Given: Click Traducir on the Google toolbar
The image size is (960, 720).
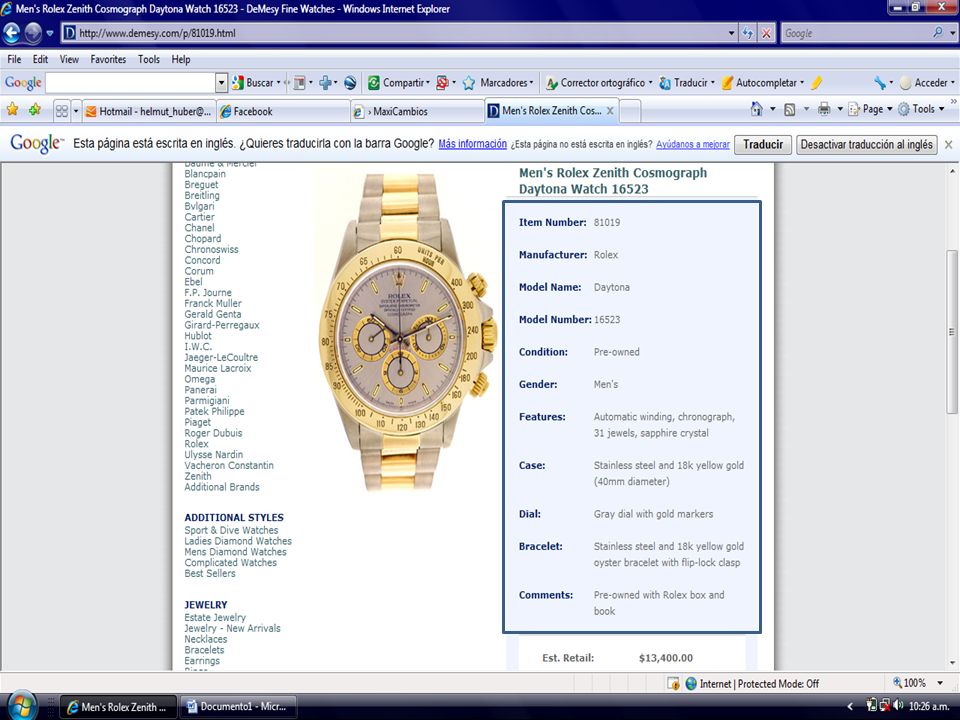Looking at the screenshot, I should tap(686, 83).
